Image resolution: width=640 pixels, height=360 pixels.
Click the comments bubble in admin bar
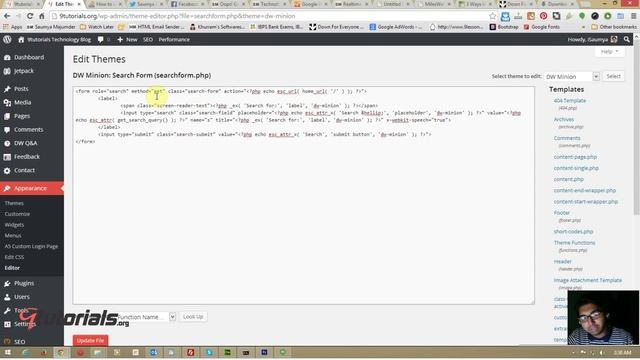(x=101, y=40)
